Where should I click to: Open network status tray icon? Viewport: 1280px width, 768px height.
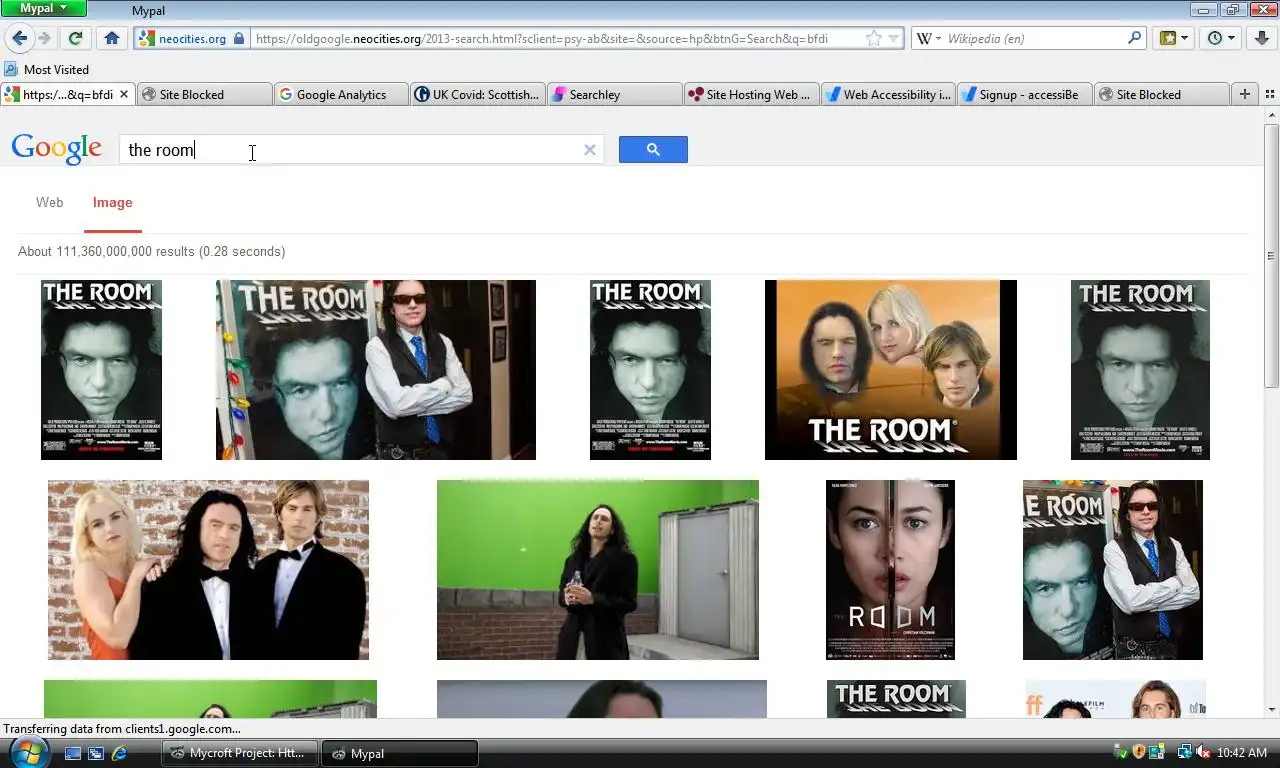[1184, 753]
